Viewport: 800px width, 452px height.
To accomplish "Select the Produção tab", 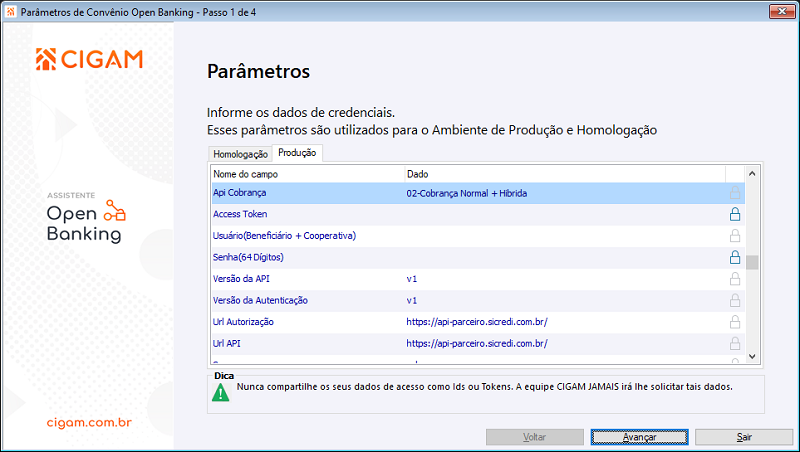I will (x=297, y=153).
